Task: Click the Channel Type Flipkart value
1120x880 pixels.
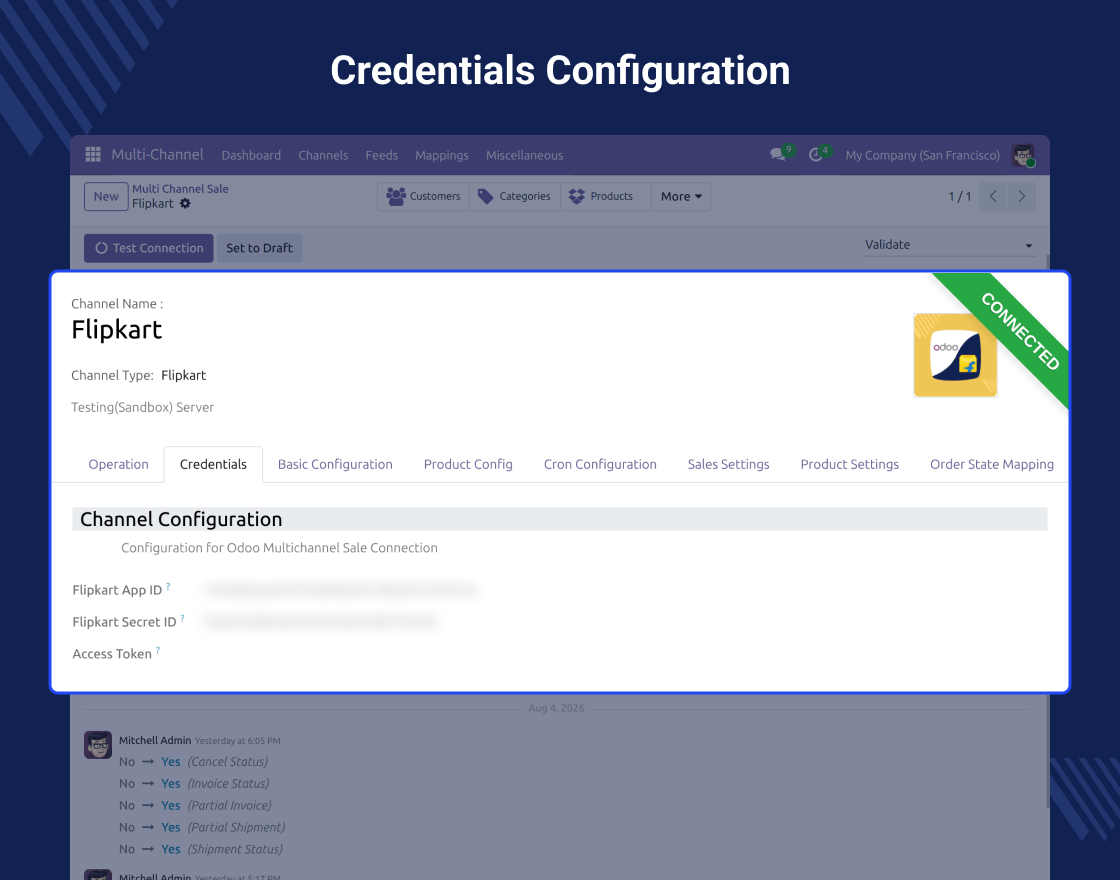Action: pos(184,375)
